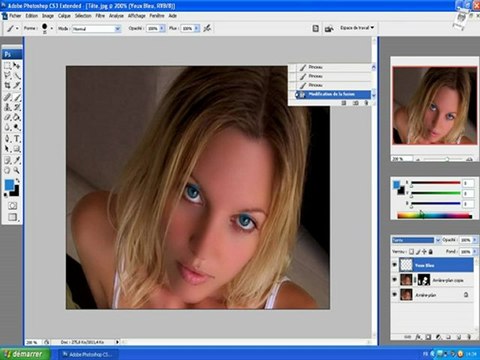Select the Slice tool

(x=17, y=85)
